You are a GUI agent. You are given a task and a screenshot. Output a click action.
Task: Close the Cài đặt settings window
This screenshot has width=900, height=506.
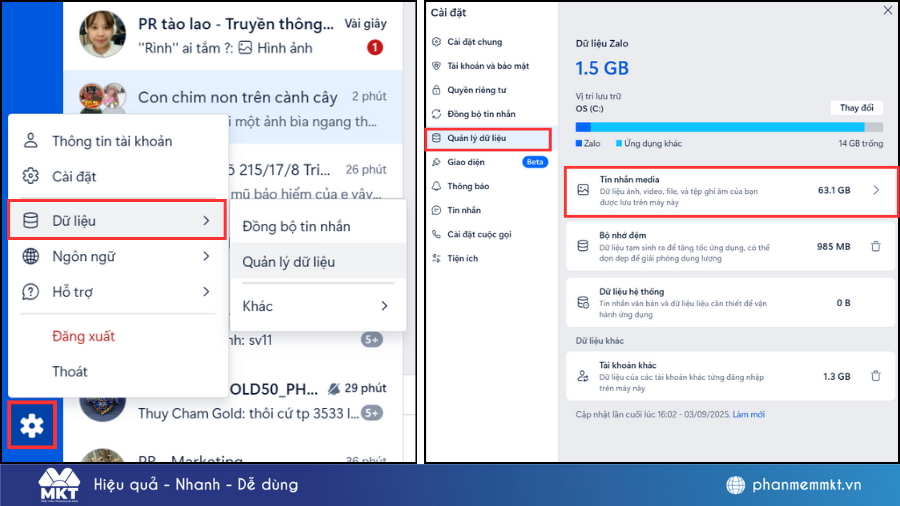pos(887,11)
